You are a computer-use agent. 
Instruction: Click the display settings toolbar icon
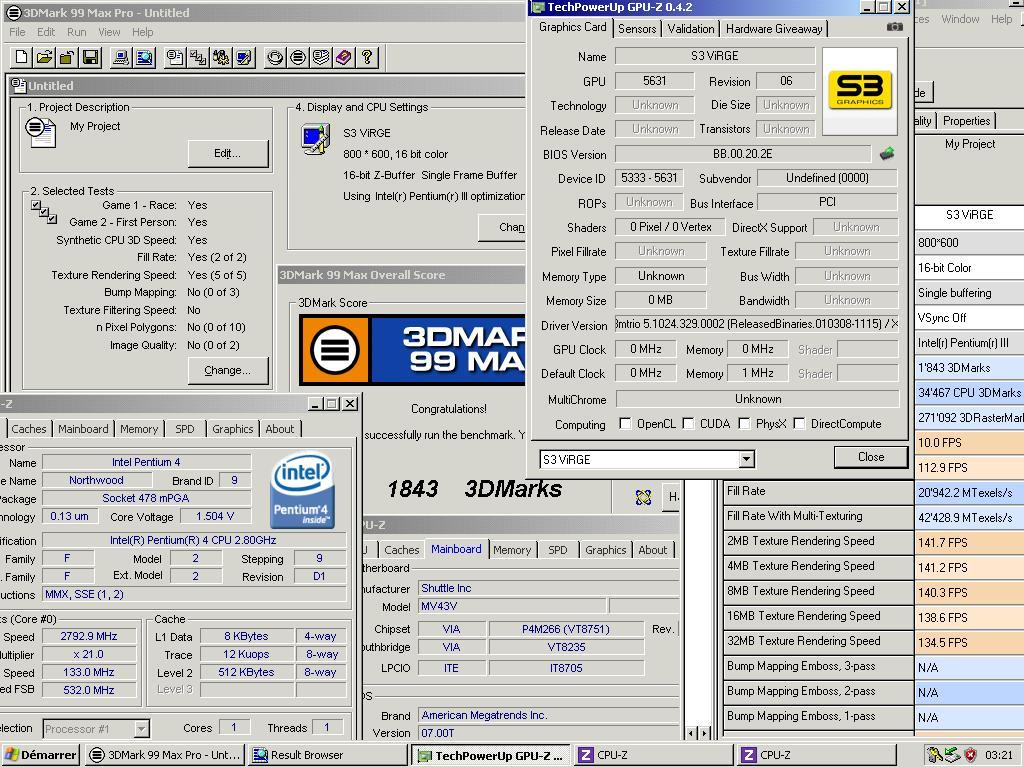[x=244, y=57]
